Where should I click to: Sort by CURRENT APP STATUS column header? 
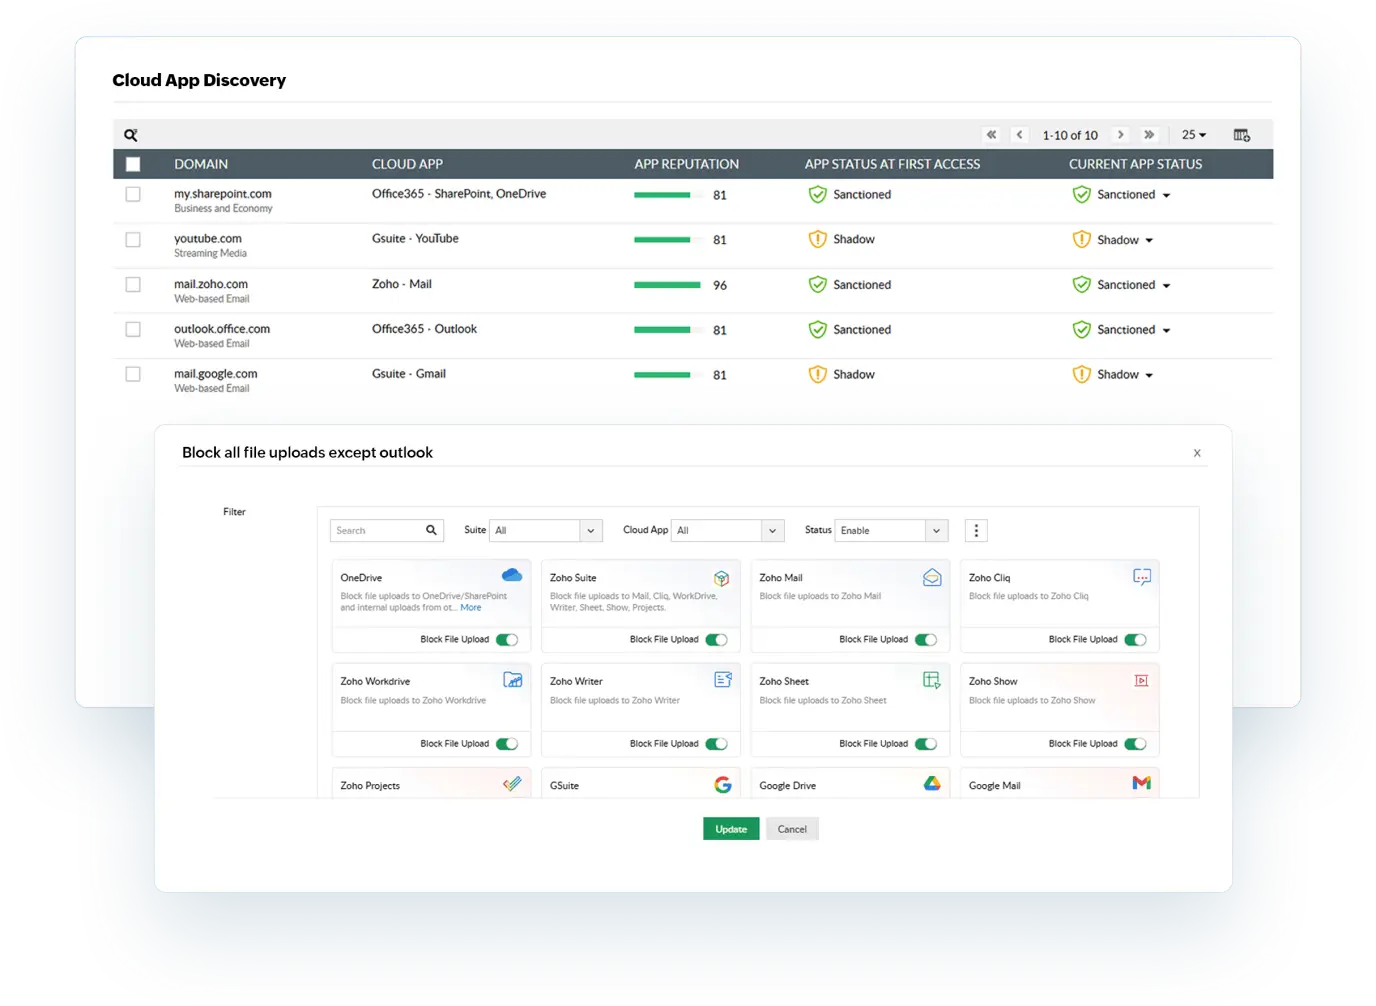pyautogui.click(x=1136, y=164)
